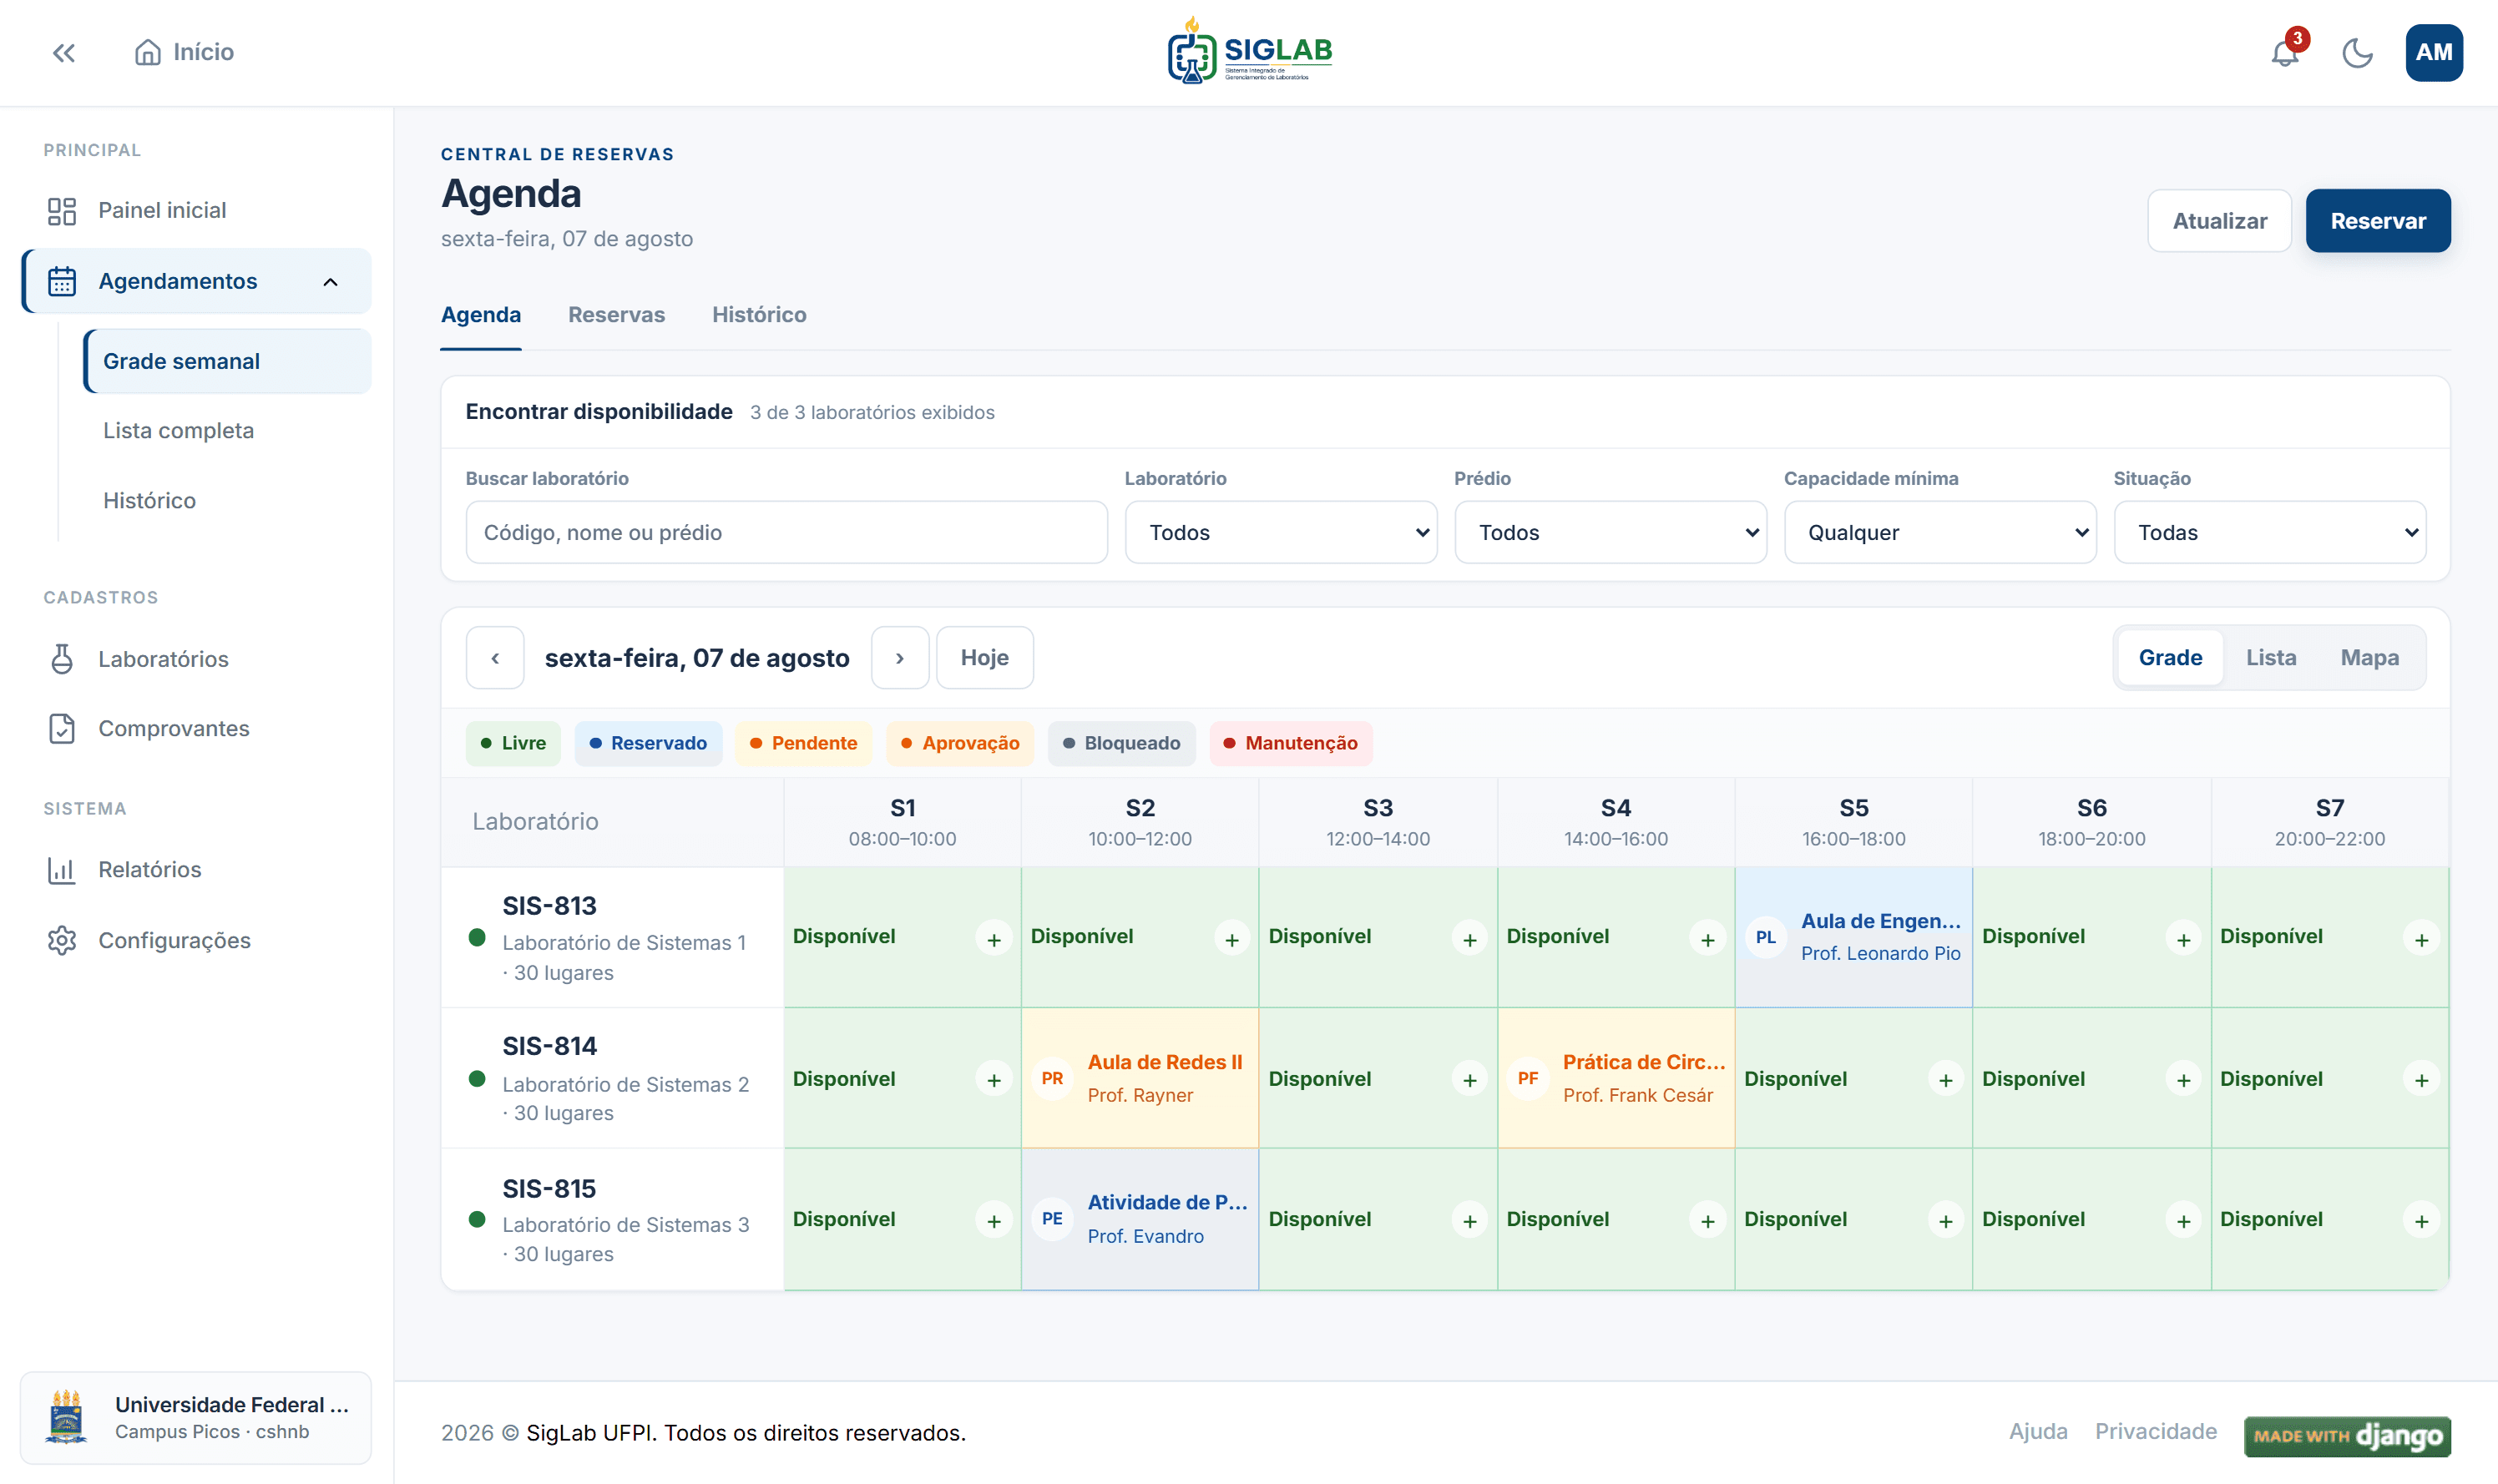The width and height of the screenshot is (2498, 1484).
Task: Click the Reservar button
Action: point(2377,221)
